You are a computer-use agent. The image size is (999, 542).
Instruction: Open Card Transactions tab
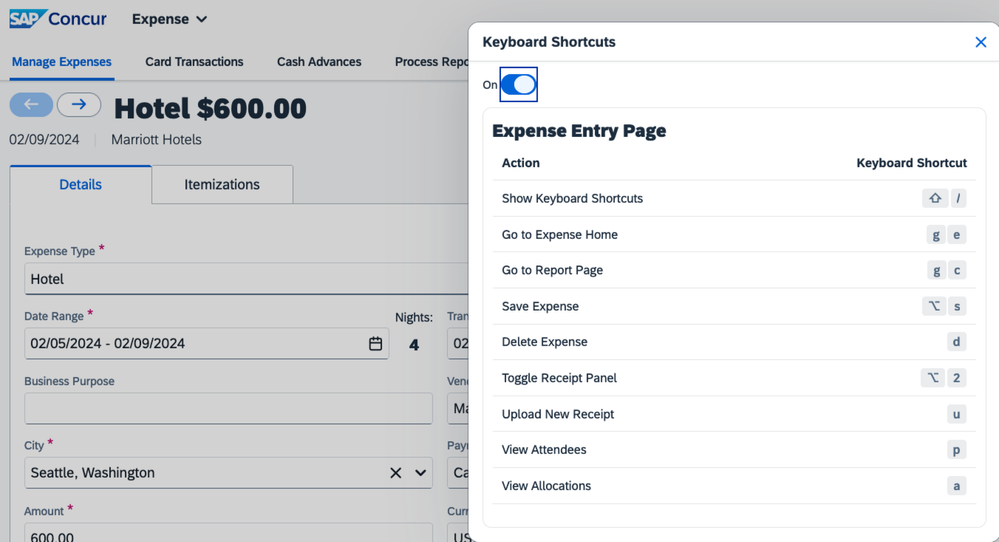tap(194, 62)
